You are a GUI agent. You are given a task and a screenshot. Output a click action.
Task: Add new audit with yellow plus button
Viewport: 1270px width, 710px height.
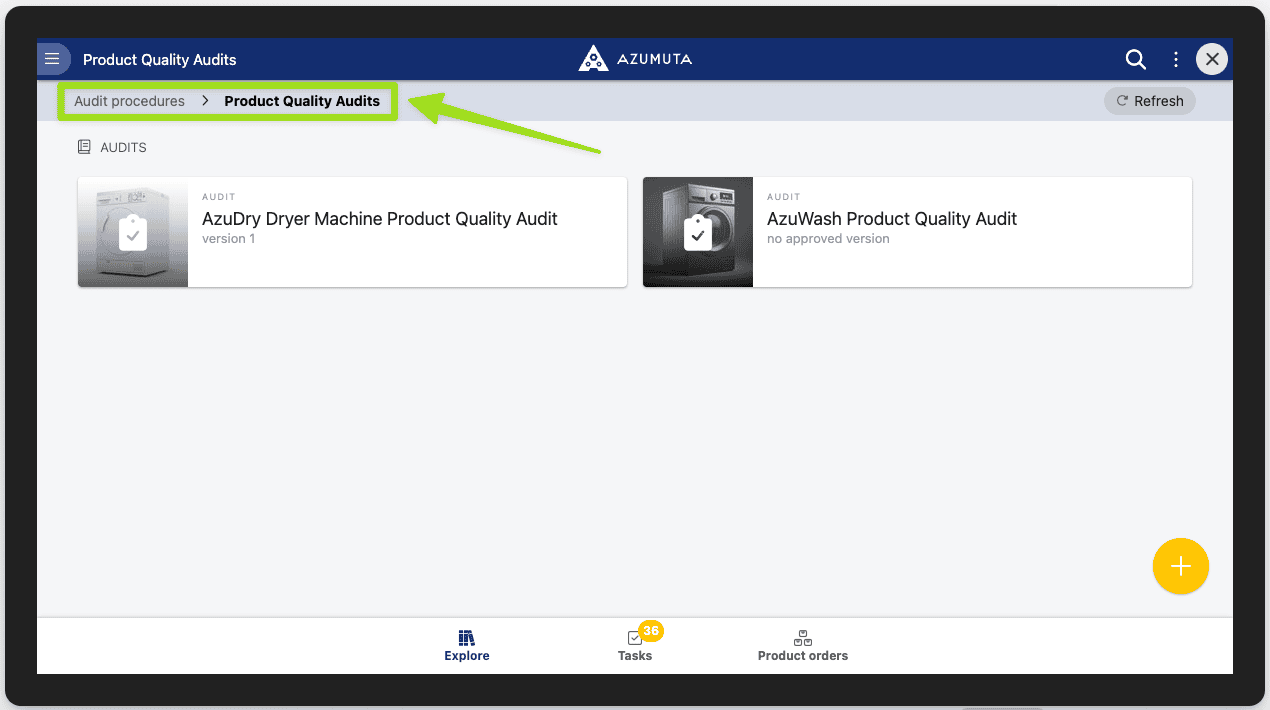(1180, 566)
